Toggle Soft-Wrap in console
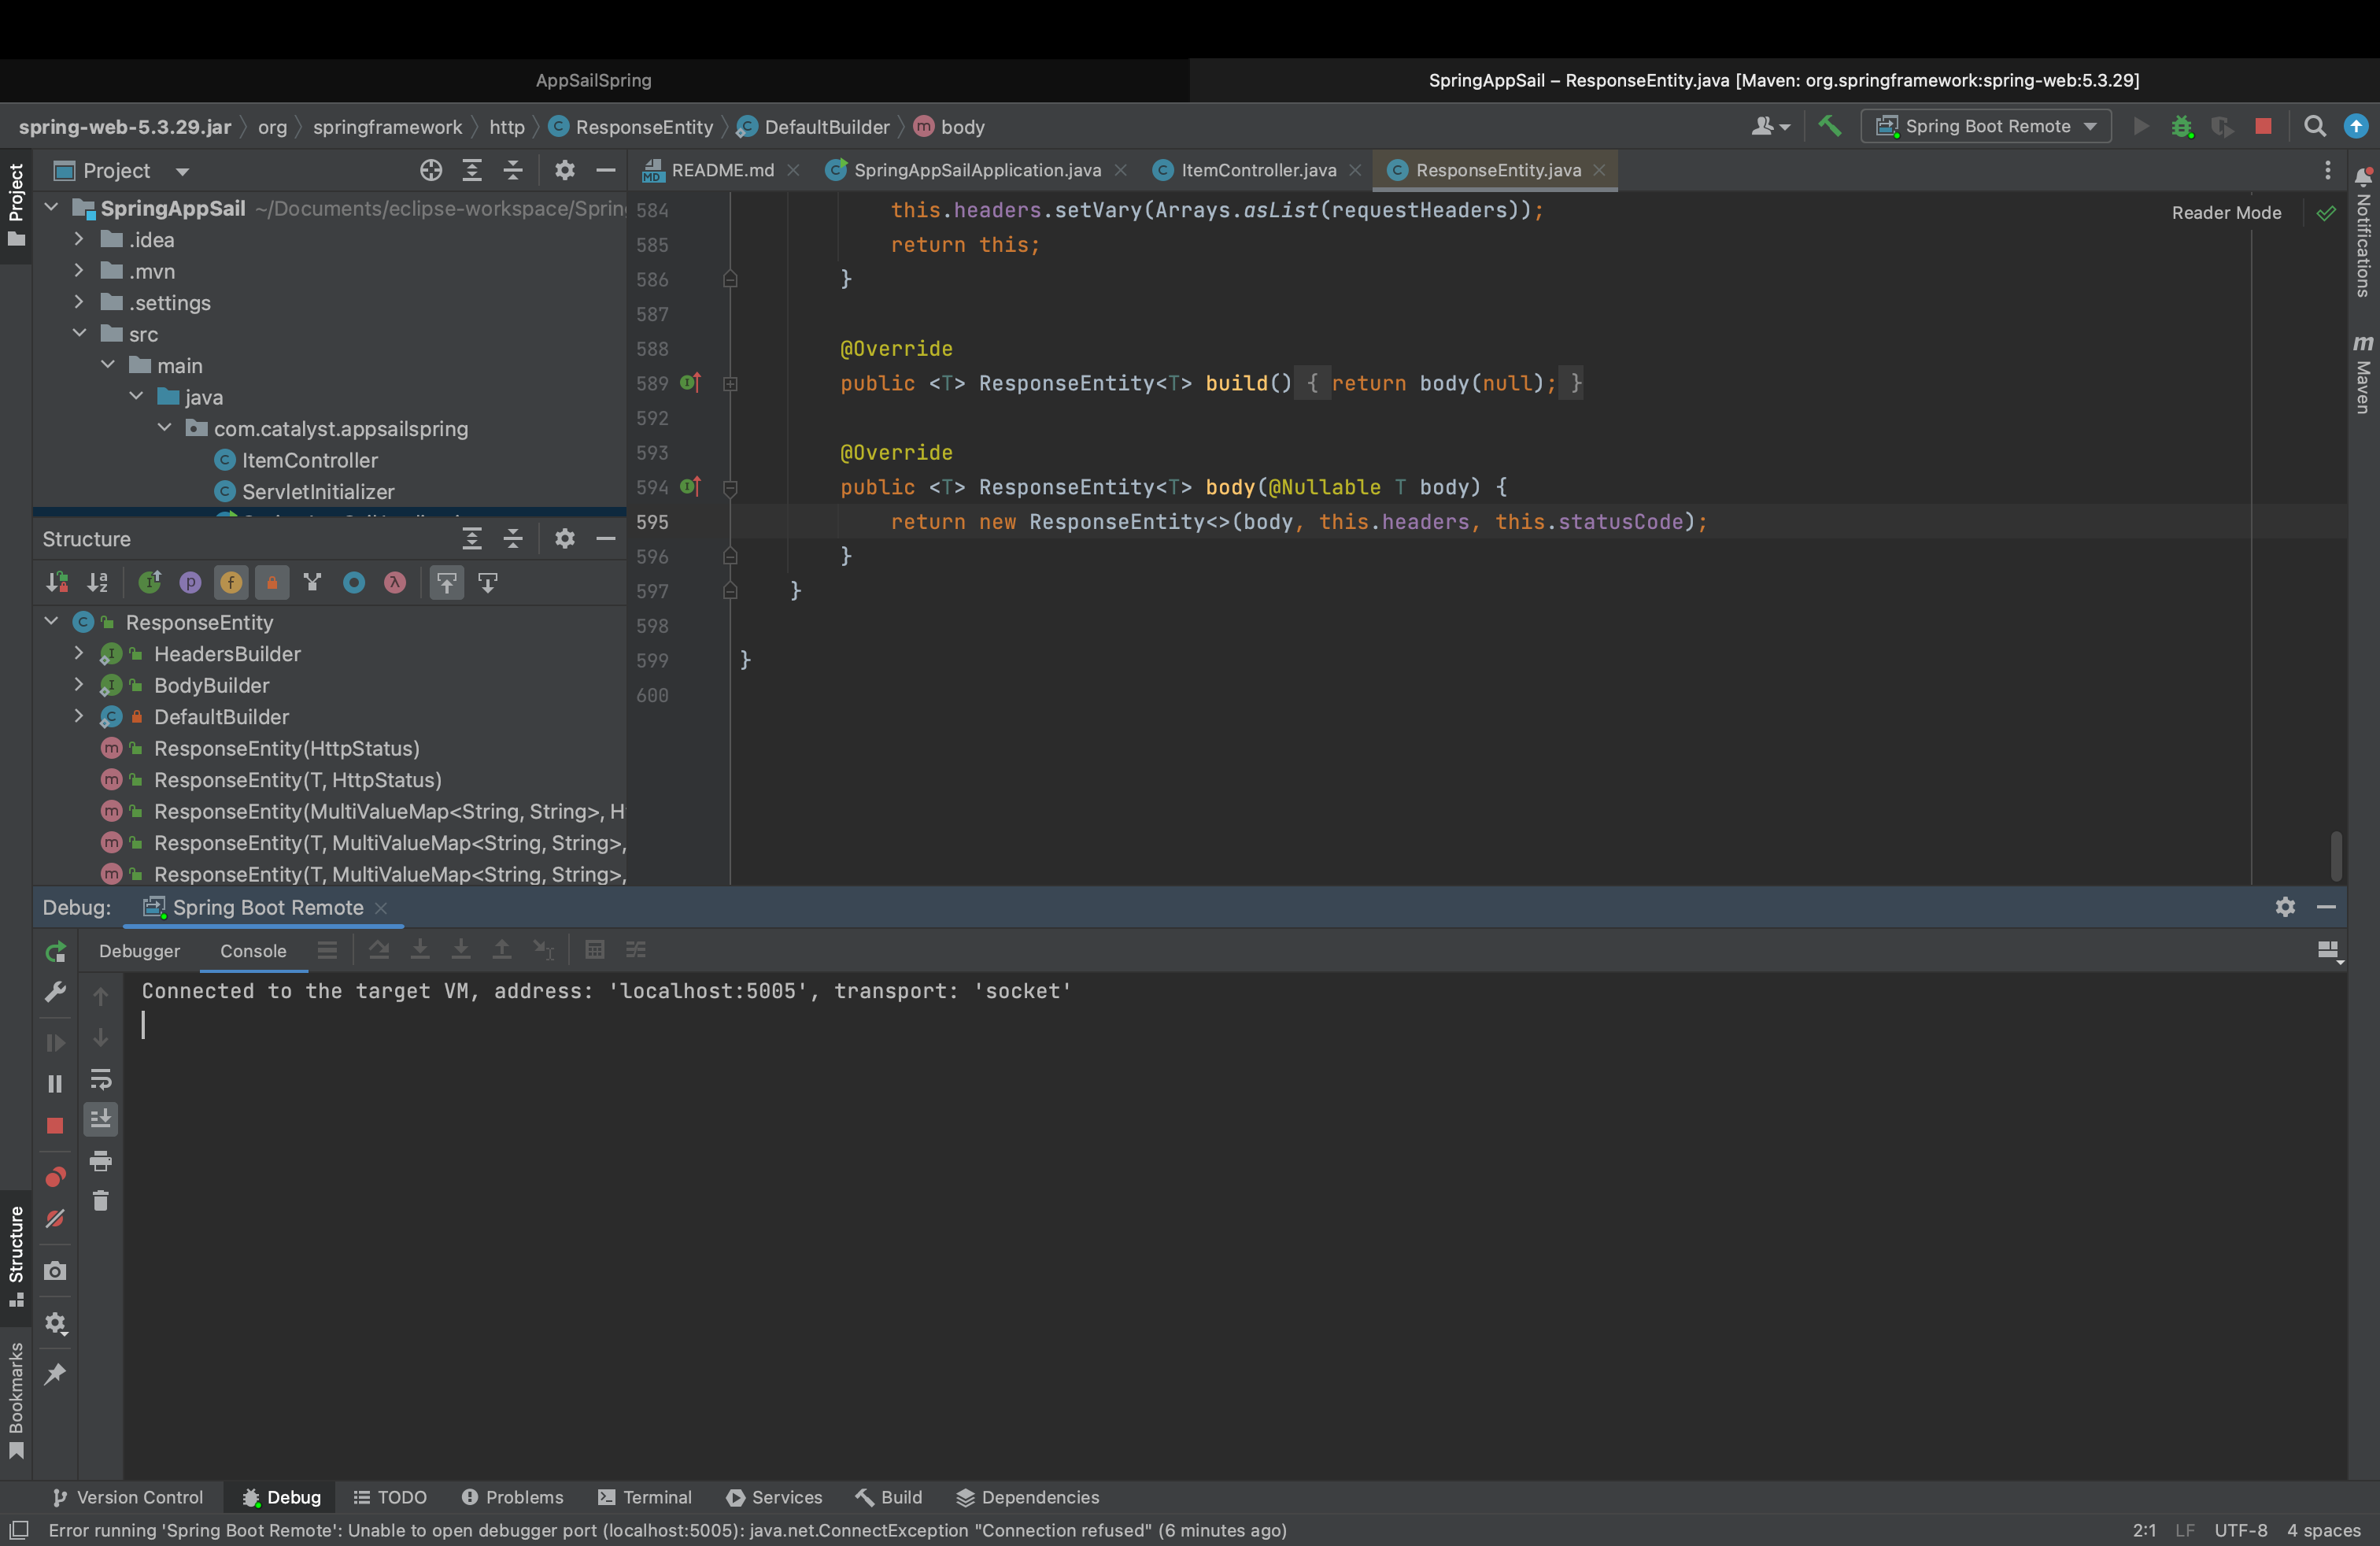This screenshot has height=1546, width=2380. (x=100, y=1079)
